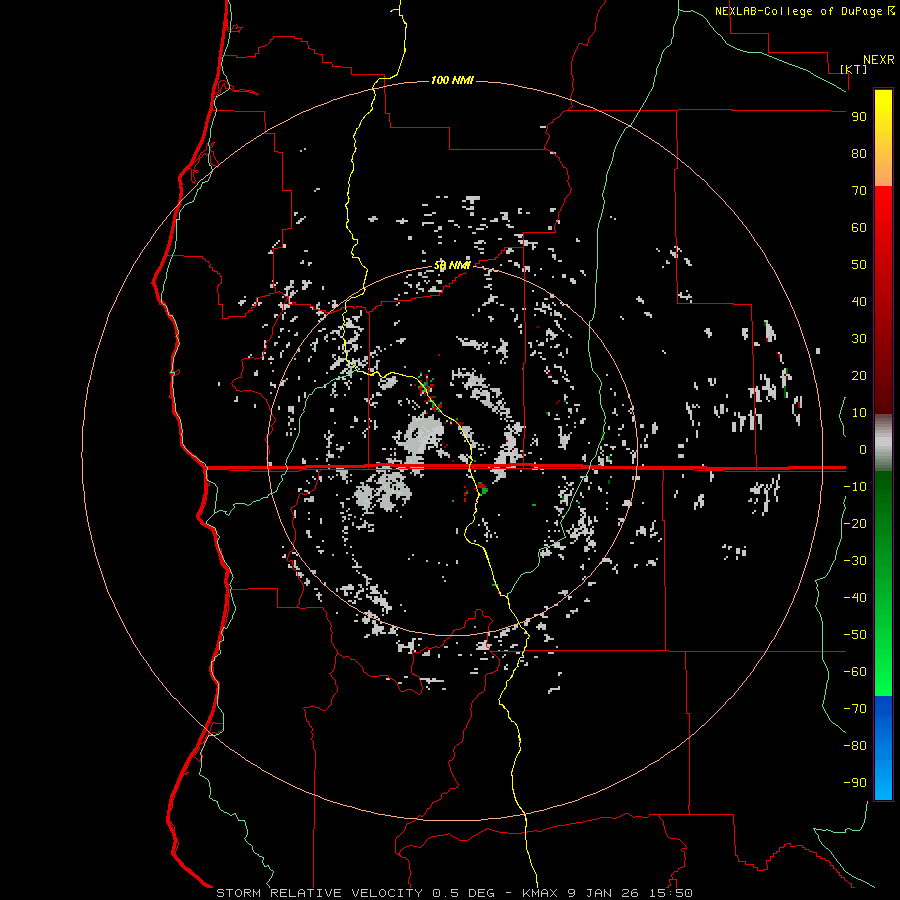The width and height of the screenshot is (900, 900).
Task: Select the "-50" value on velocity scale
Action: (855, 635)
